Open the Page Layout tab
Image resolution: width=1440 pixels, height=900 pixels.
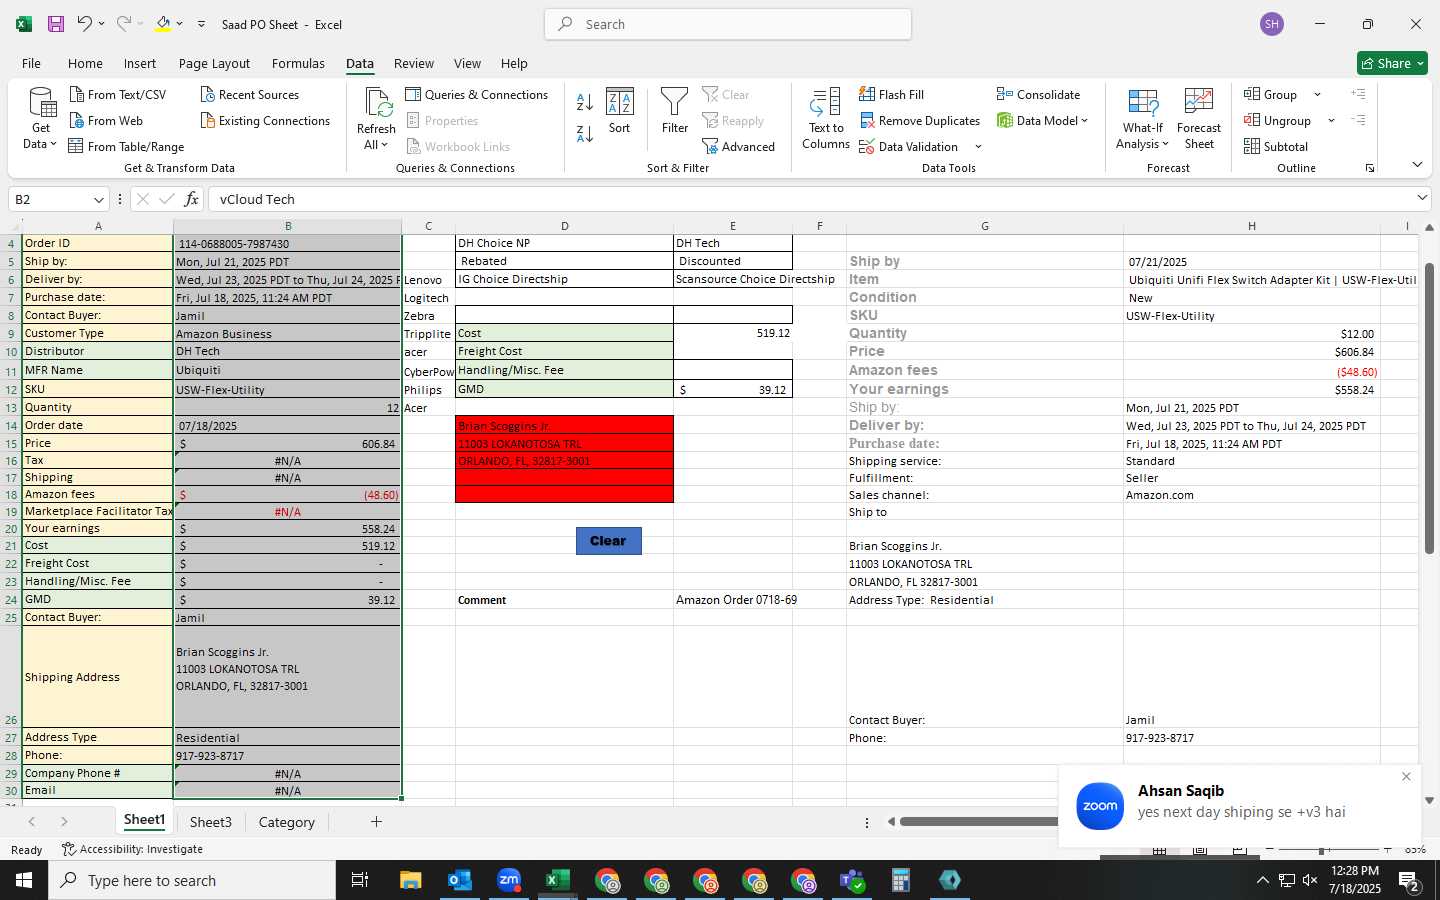(x=214, y=63)
